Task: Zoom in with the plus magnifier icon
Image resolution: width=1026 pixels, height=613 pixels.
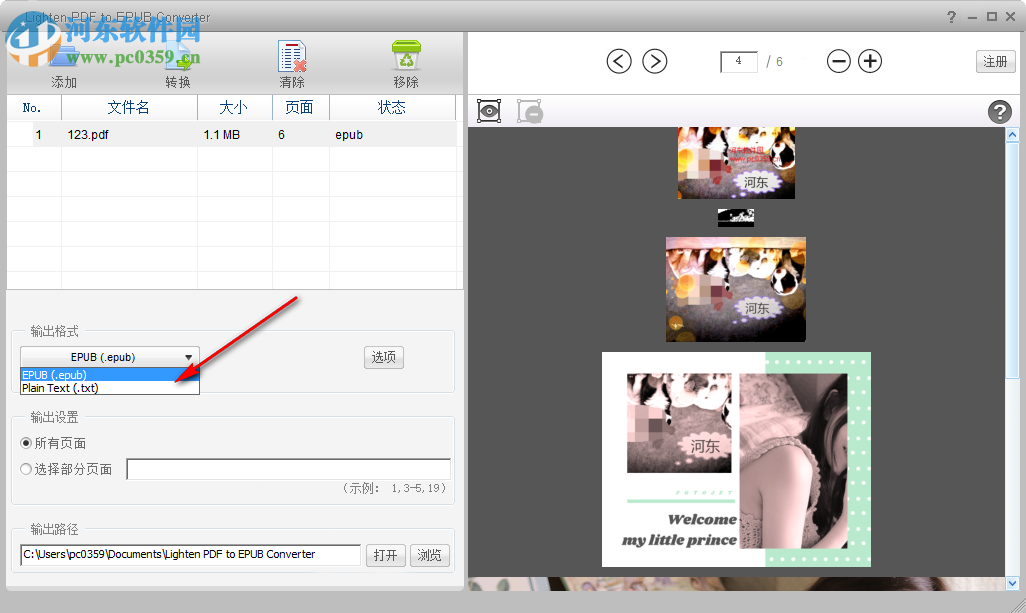Action: (869, 61)
